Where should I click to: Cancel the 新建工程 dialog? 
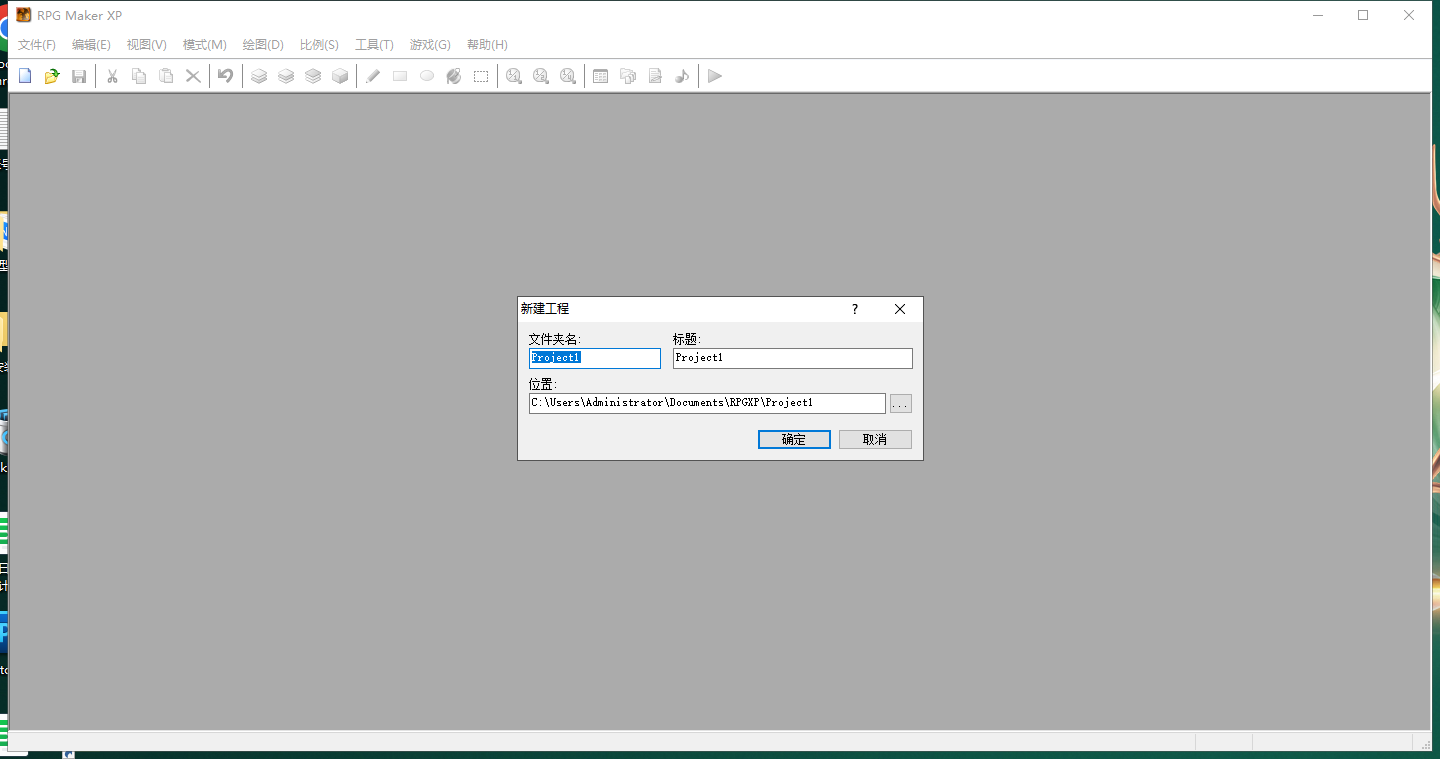tap(874, 439)
